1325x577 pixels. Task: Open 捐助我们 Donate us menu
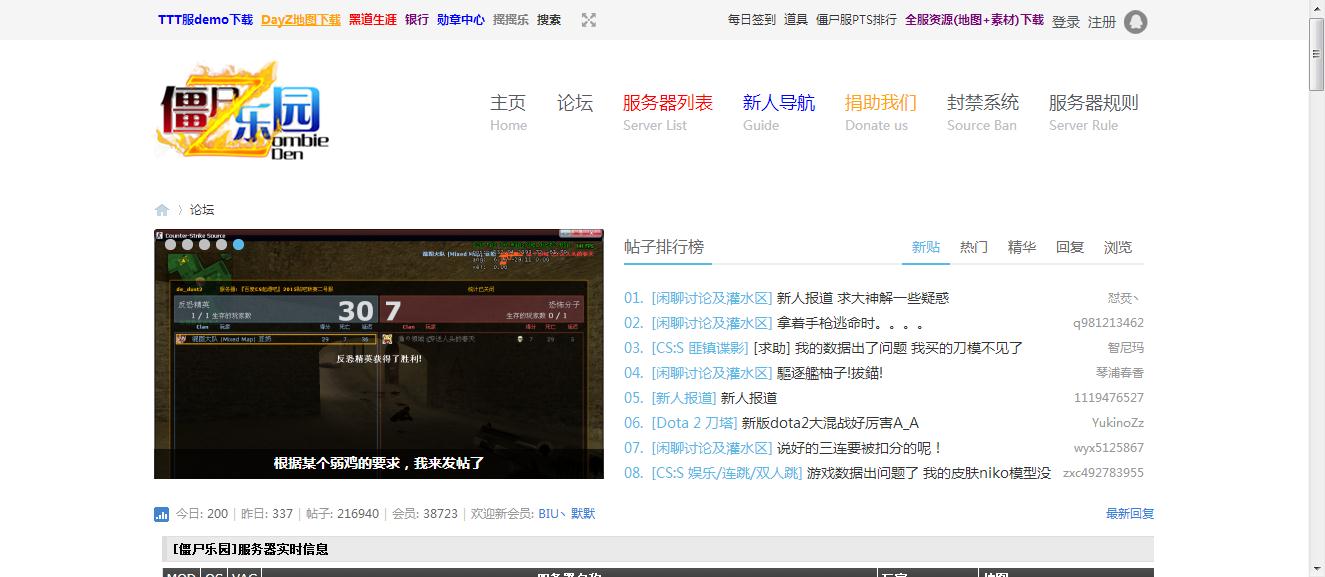(x=881, y=112)
